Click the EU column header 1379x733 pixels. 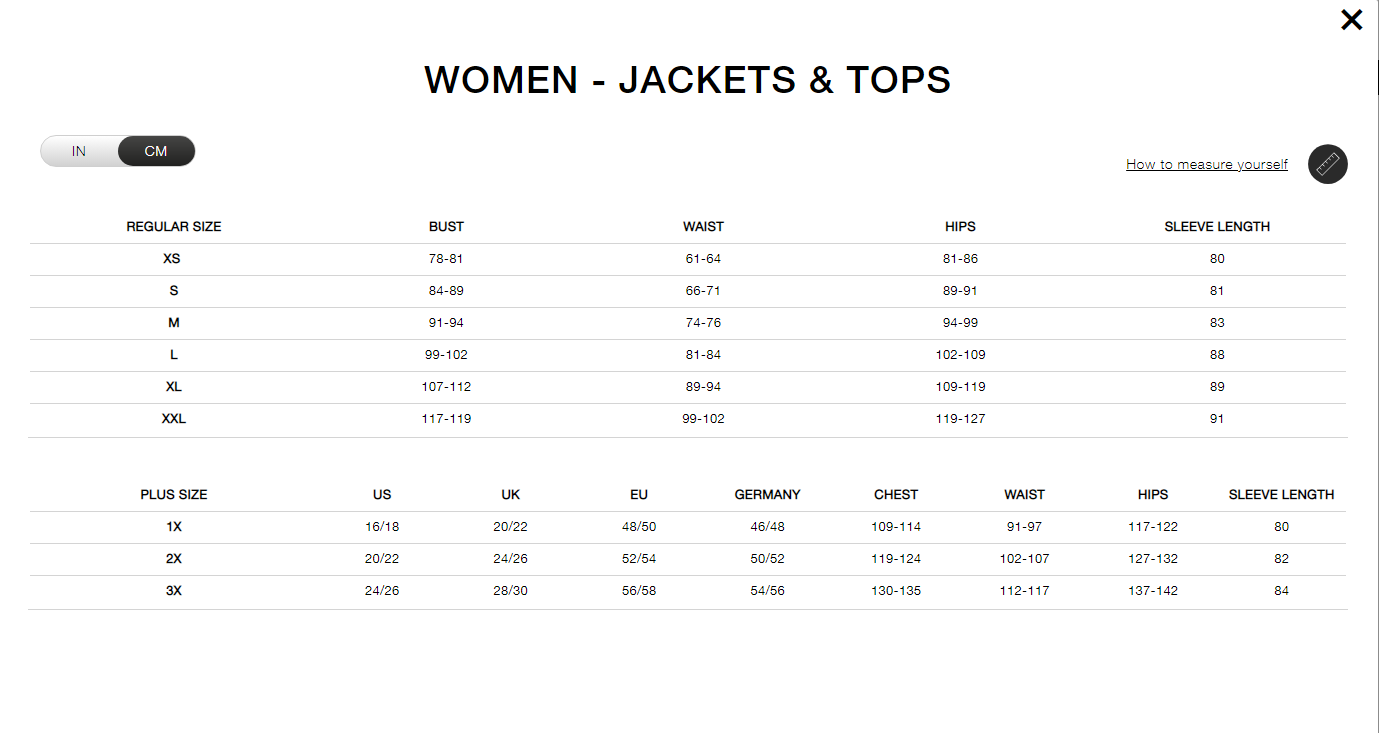(x=639, y=495)
